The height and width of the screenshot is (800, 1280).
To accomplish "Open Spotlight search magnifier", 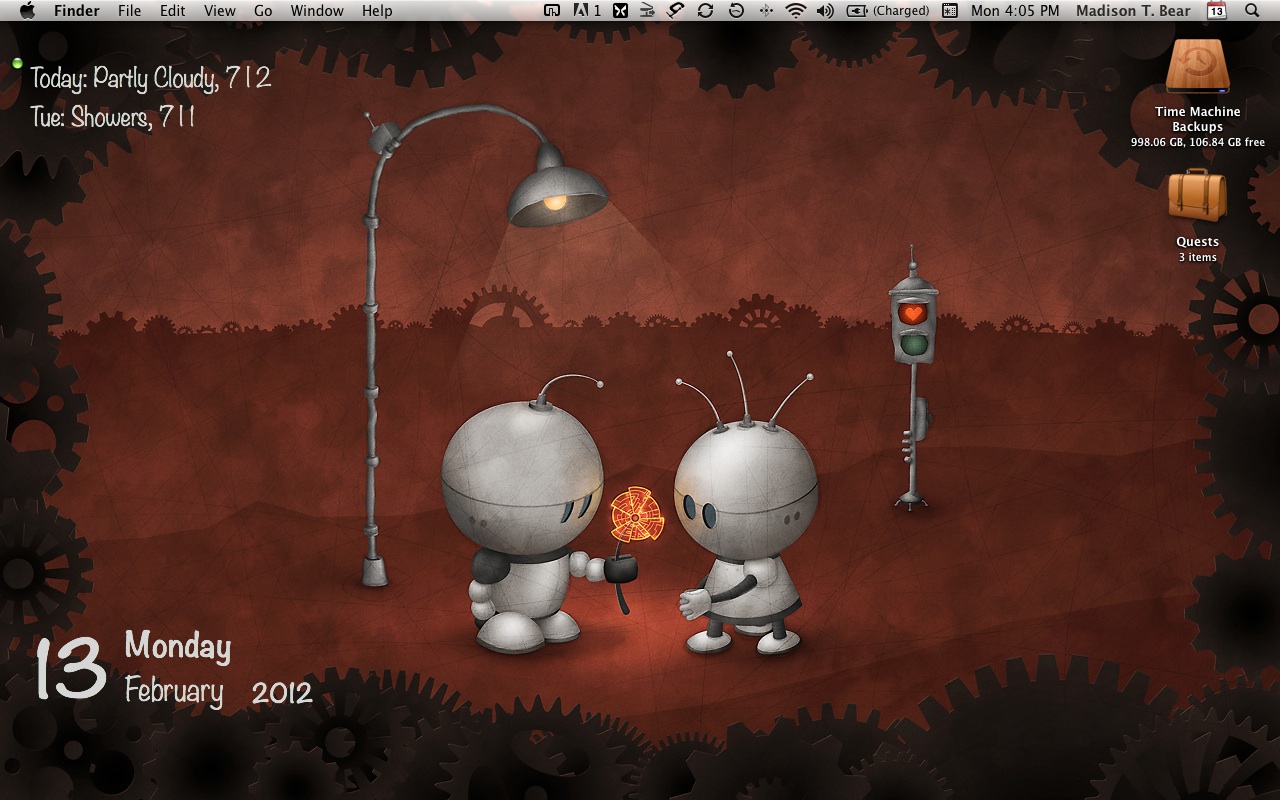I will pyautogui.click(x=1252, y=10).
